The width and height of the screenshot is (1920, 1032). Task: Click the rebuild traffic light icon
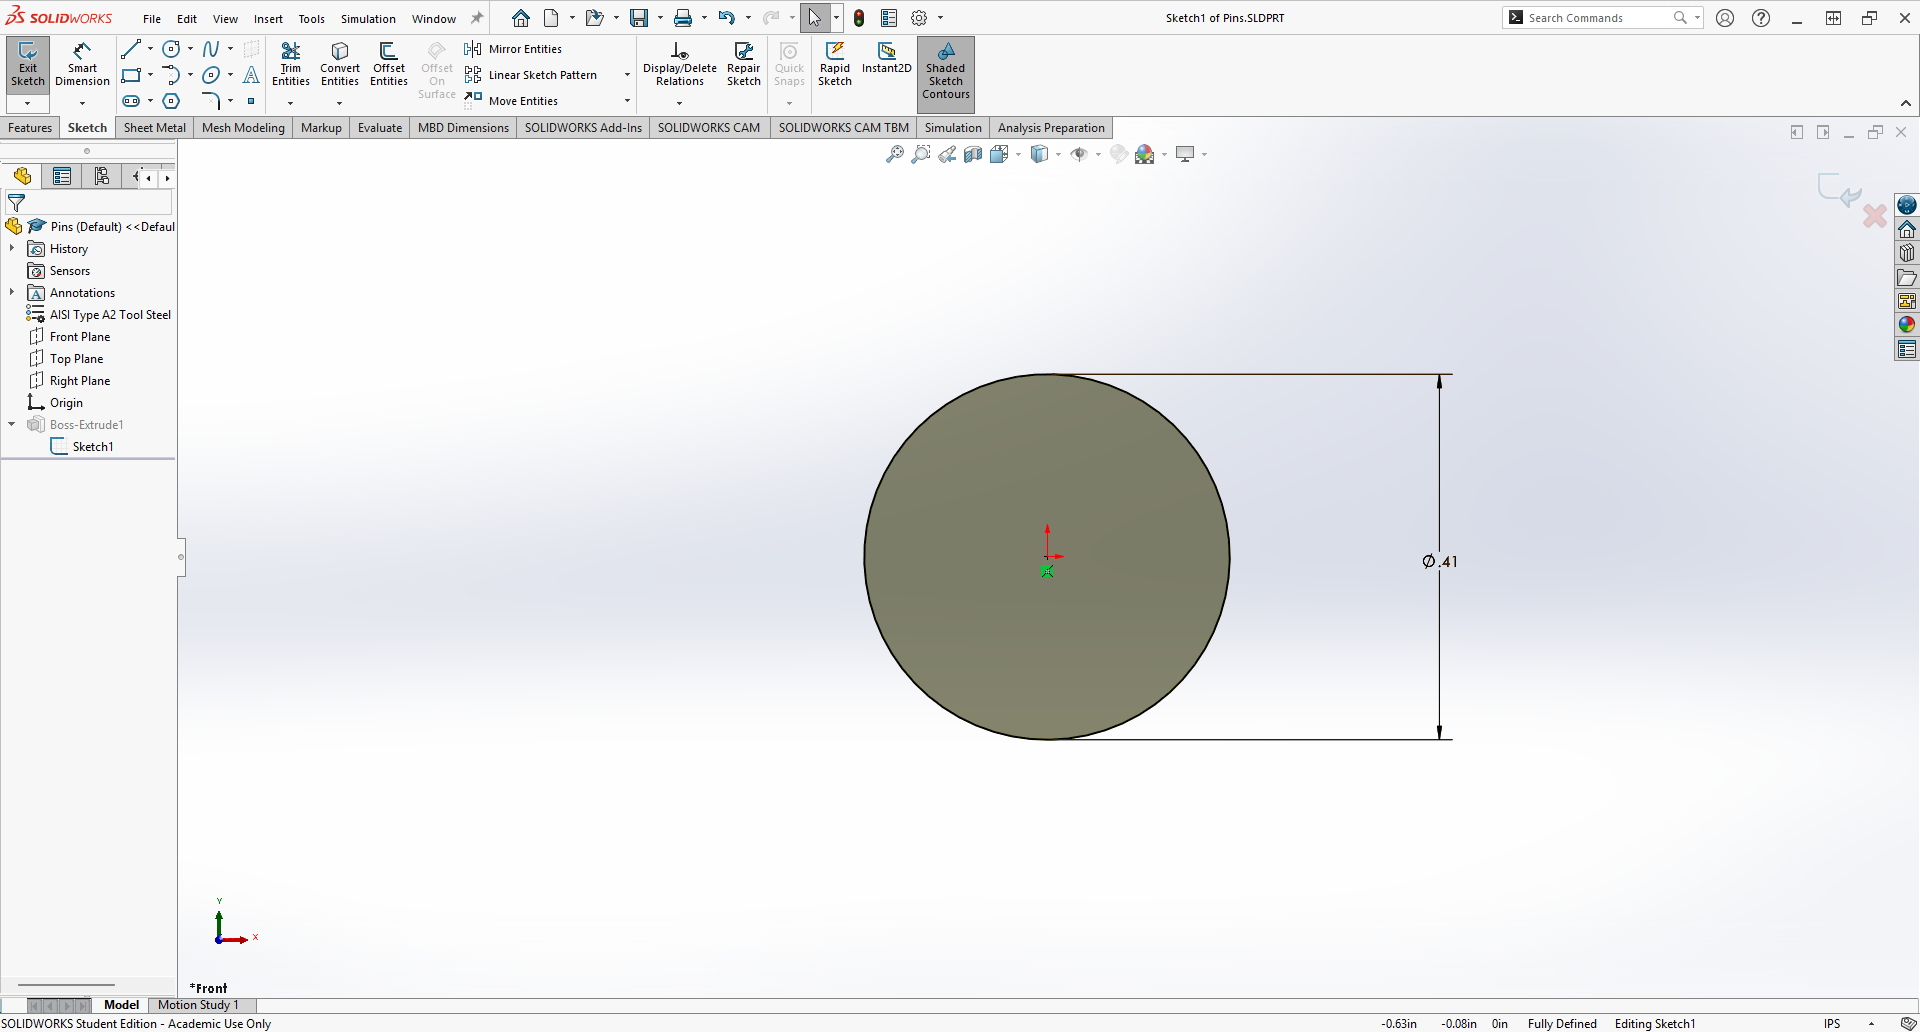click(859, 18)
